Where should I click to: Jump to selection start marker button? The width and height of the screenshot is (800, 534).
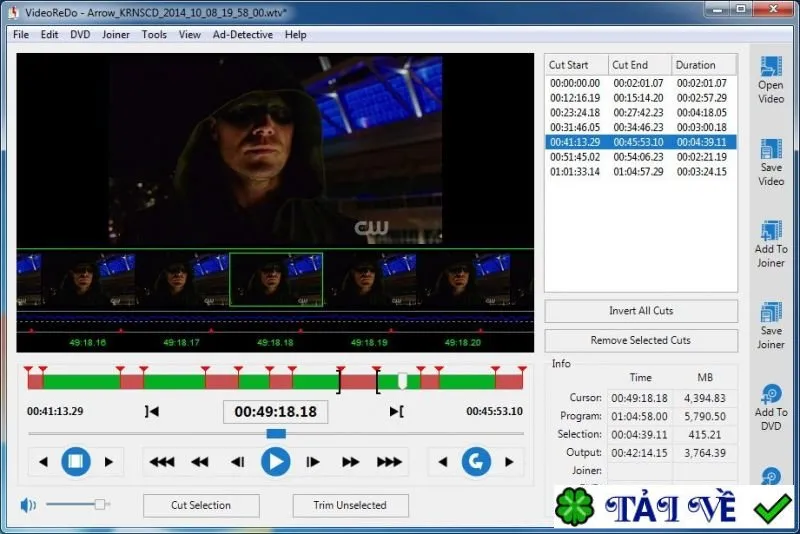[152, 411]
